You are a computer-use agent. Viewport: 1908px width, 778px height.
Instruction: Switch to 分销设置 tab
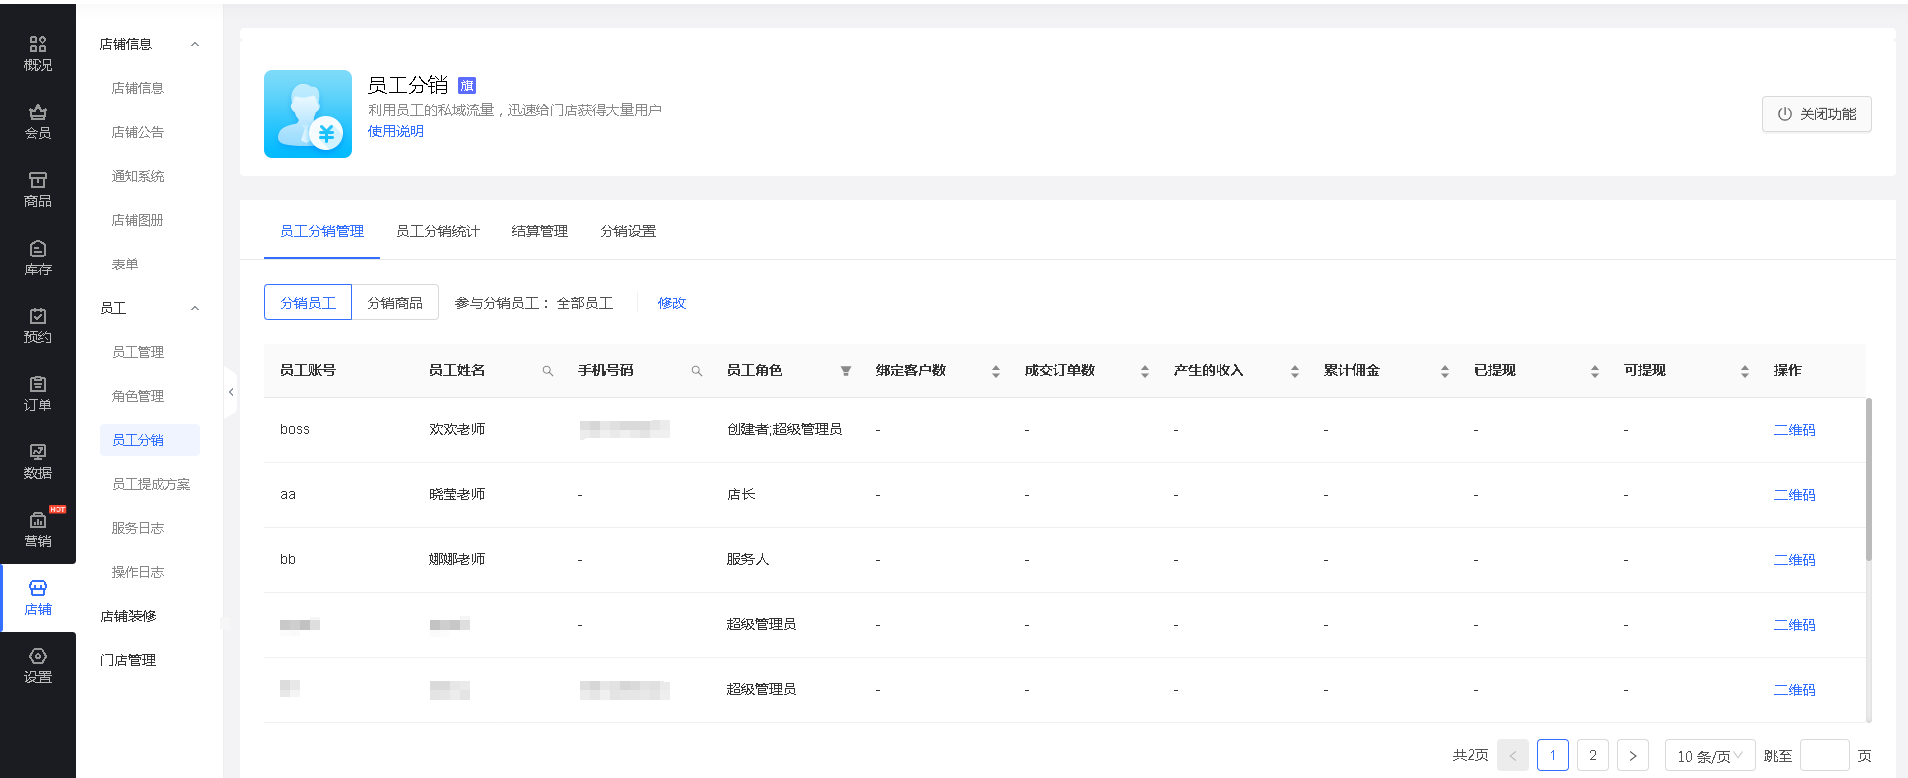click(629, 231)
